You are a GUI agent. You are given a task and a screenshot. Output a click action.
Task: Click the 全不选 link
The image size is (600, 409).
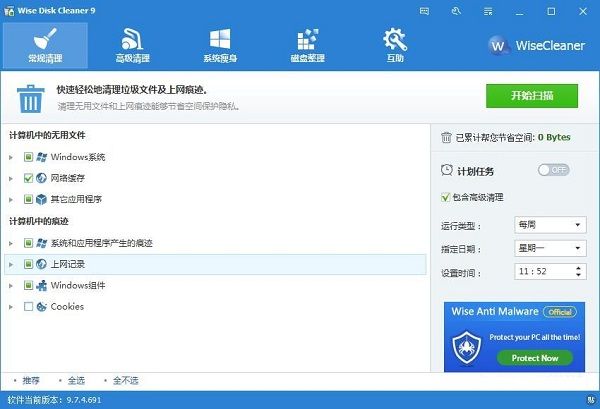point(126,381)
